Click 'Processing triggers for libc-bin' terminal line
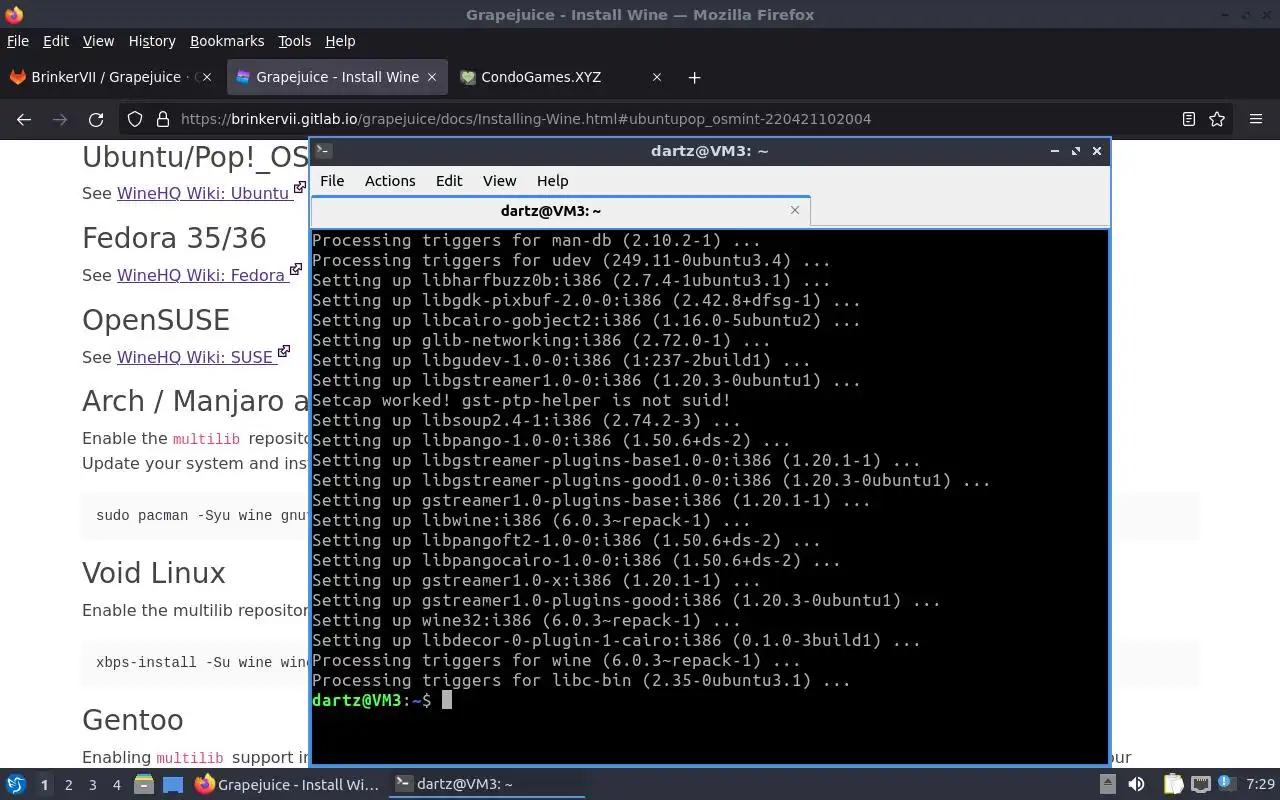1280x800 pixels. (x=581, y=680)
